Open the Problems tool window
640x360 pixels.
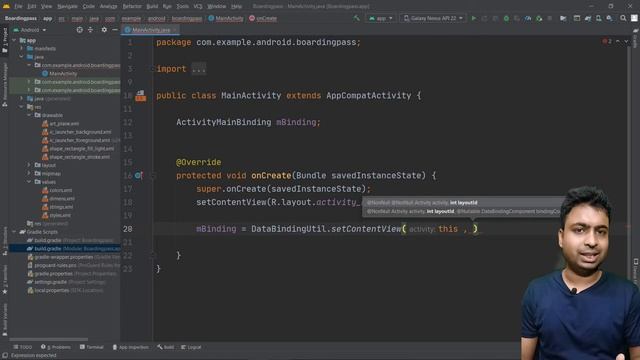pyautogui.click(x=56, y=347)
